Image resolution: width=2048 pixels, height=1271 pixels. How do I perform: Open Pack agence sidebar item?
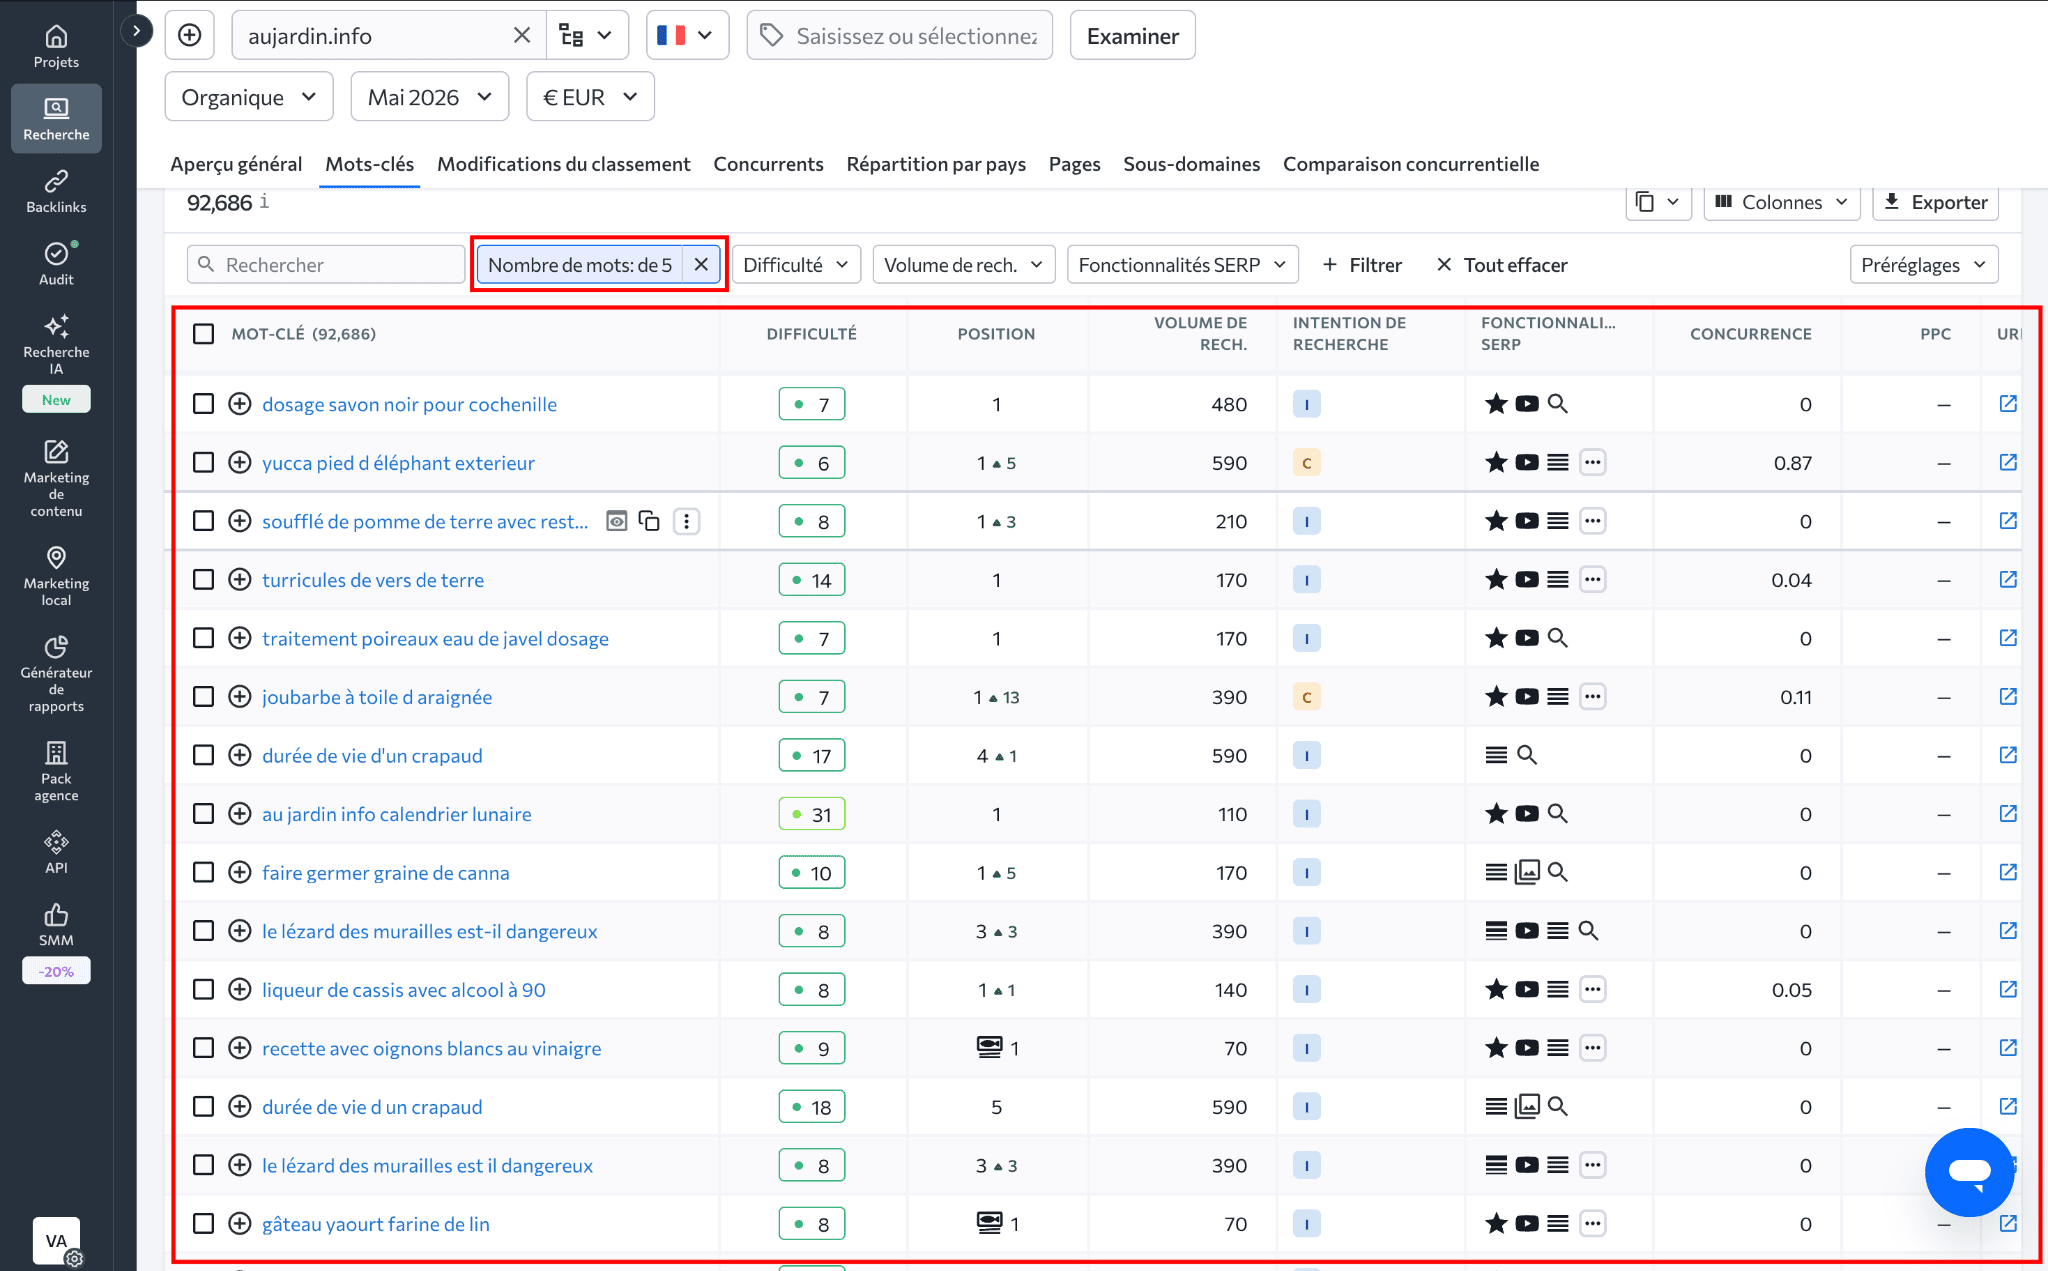pos(56,771)
